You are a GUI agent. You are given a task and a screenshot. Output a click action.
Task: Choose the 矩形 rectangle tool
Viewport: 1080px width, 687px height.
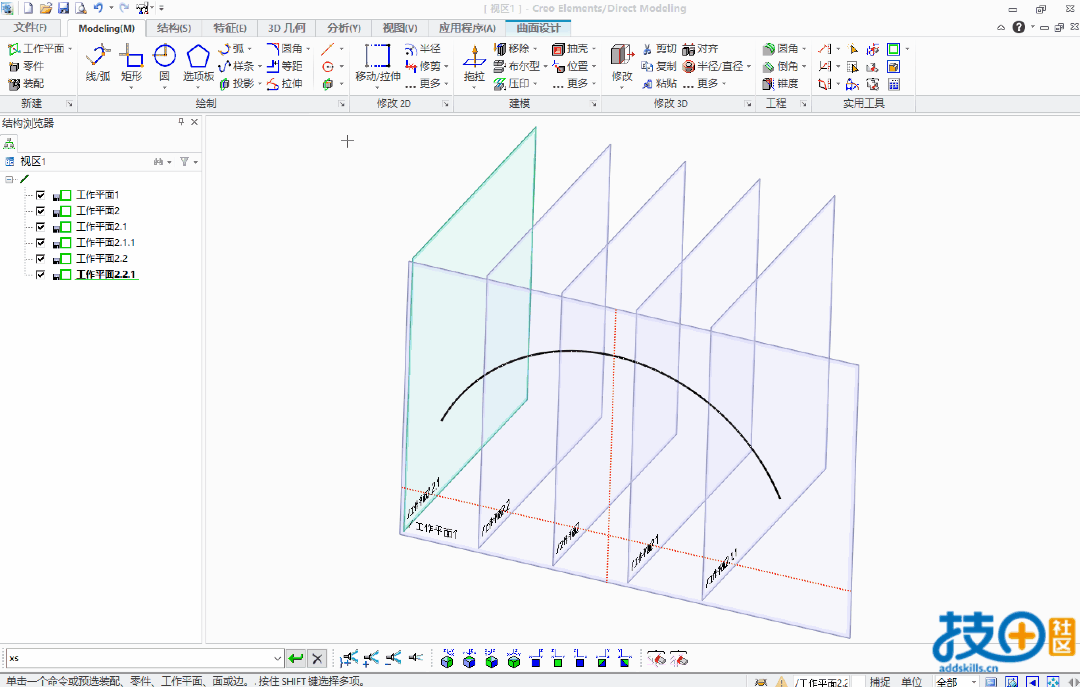click(131, 64)
